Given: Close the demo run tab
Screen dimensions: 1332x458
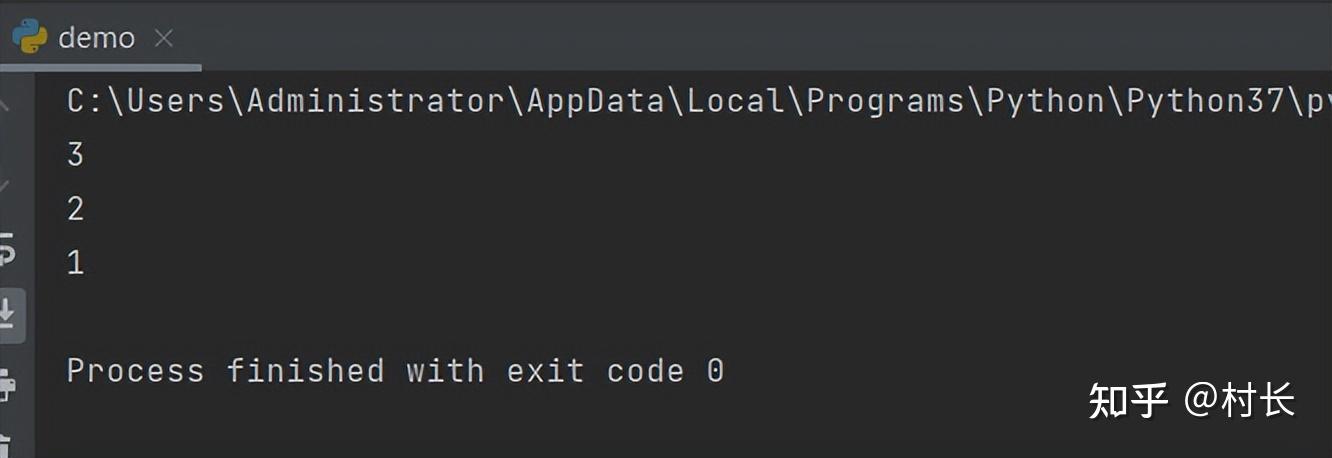Looking at the screenshot, I should coord(164,38).
